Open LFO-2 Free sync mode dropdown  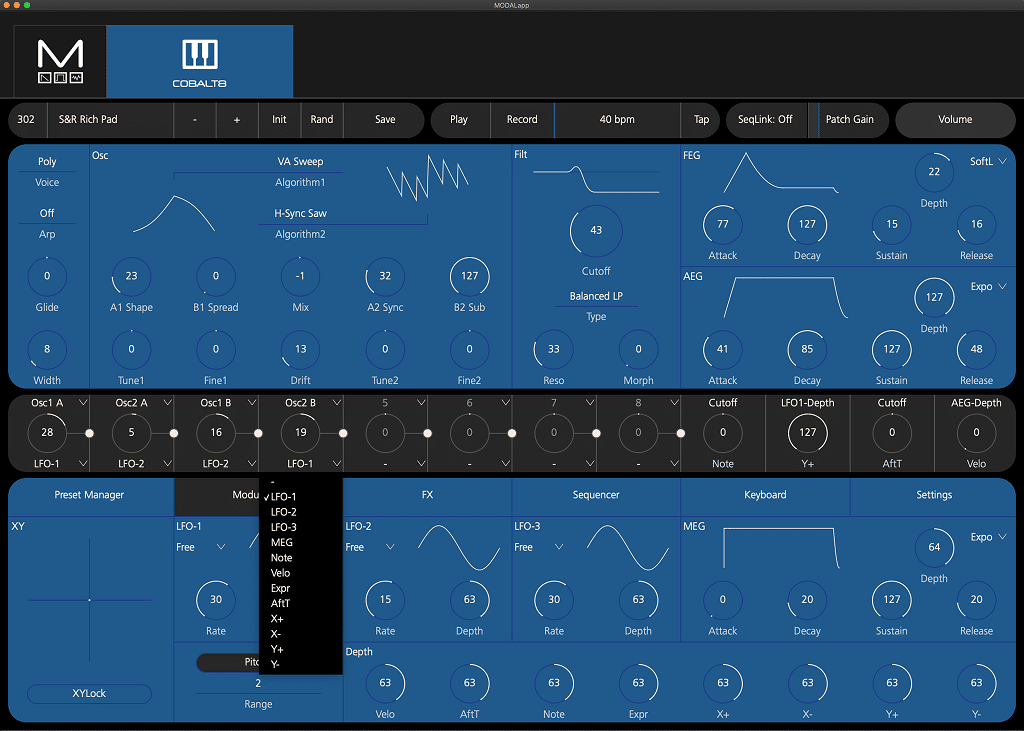pyautogui.click(x=370, y=547)
